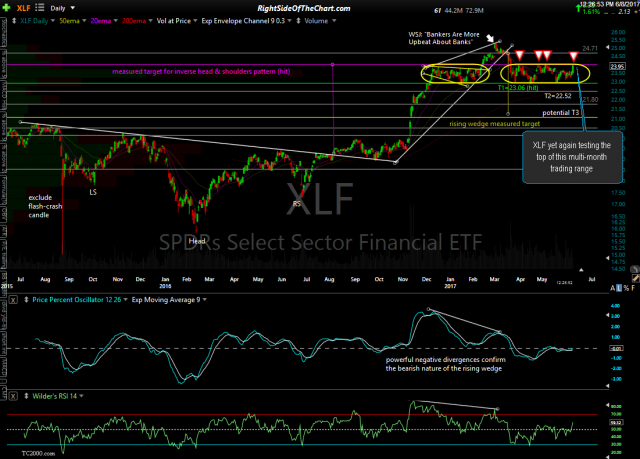Click the trendline end handle at wedge top
The image size is (640, 459).
[500, 41]
